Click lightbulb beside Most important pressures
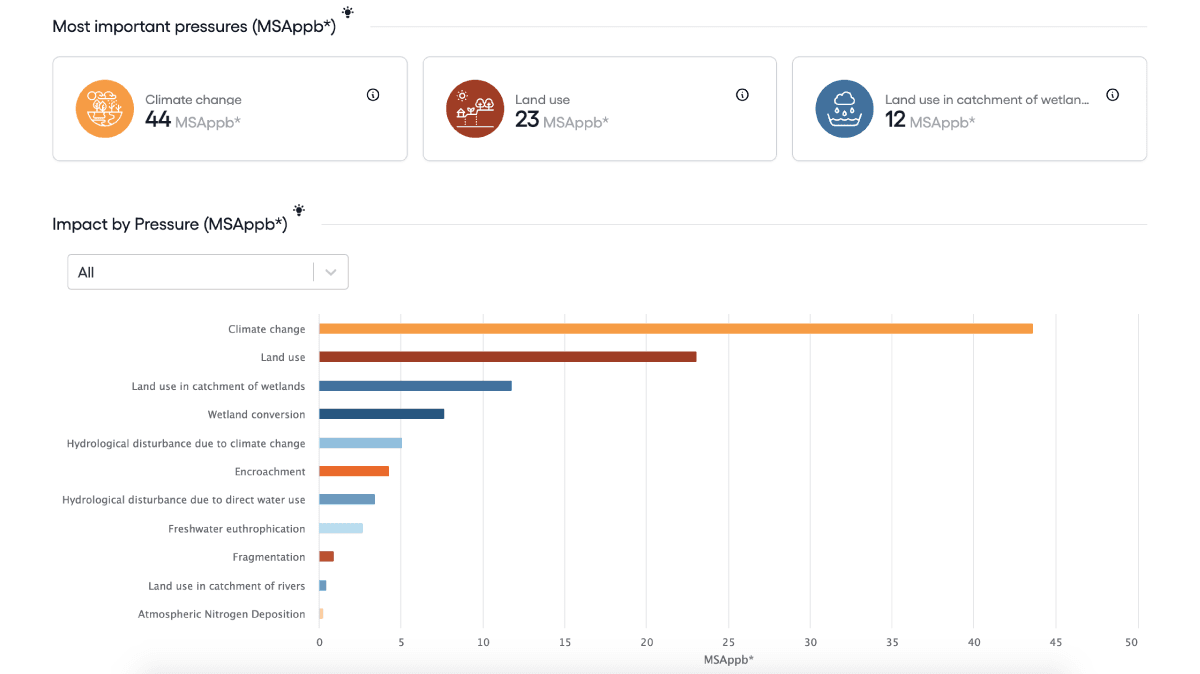 (x=347, y=12)
